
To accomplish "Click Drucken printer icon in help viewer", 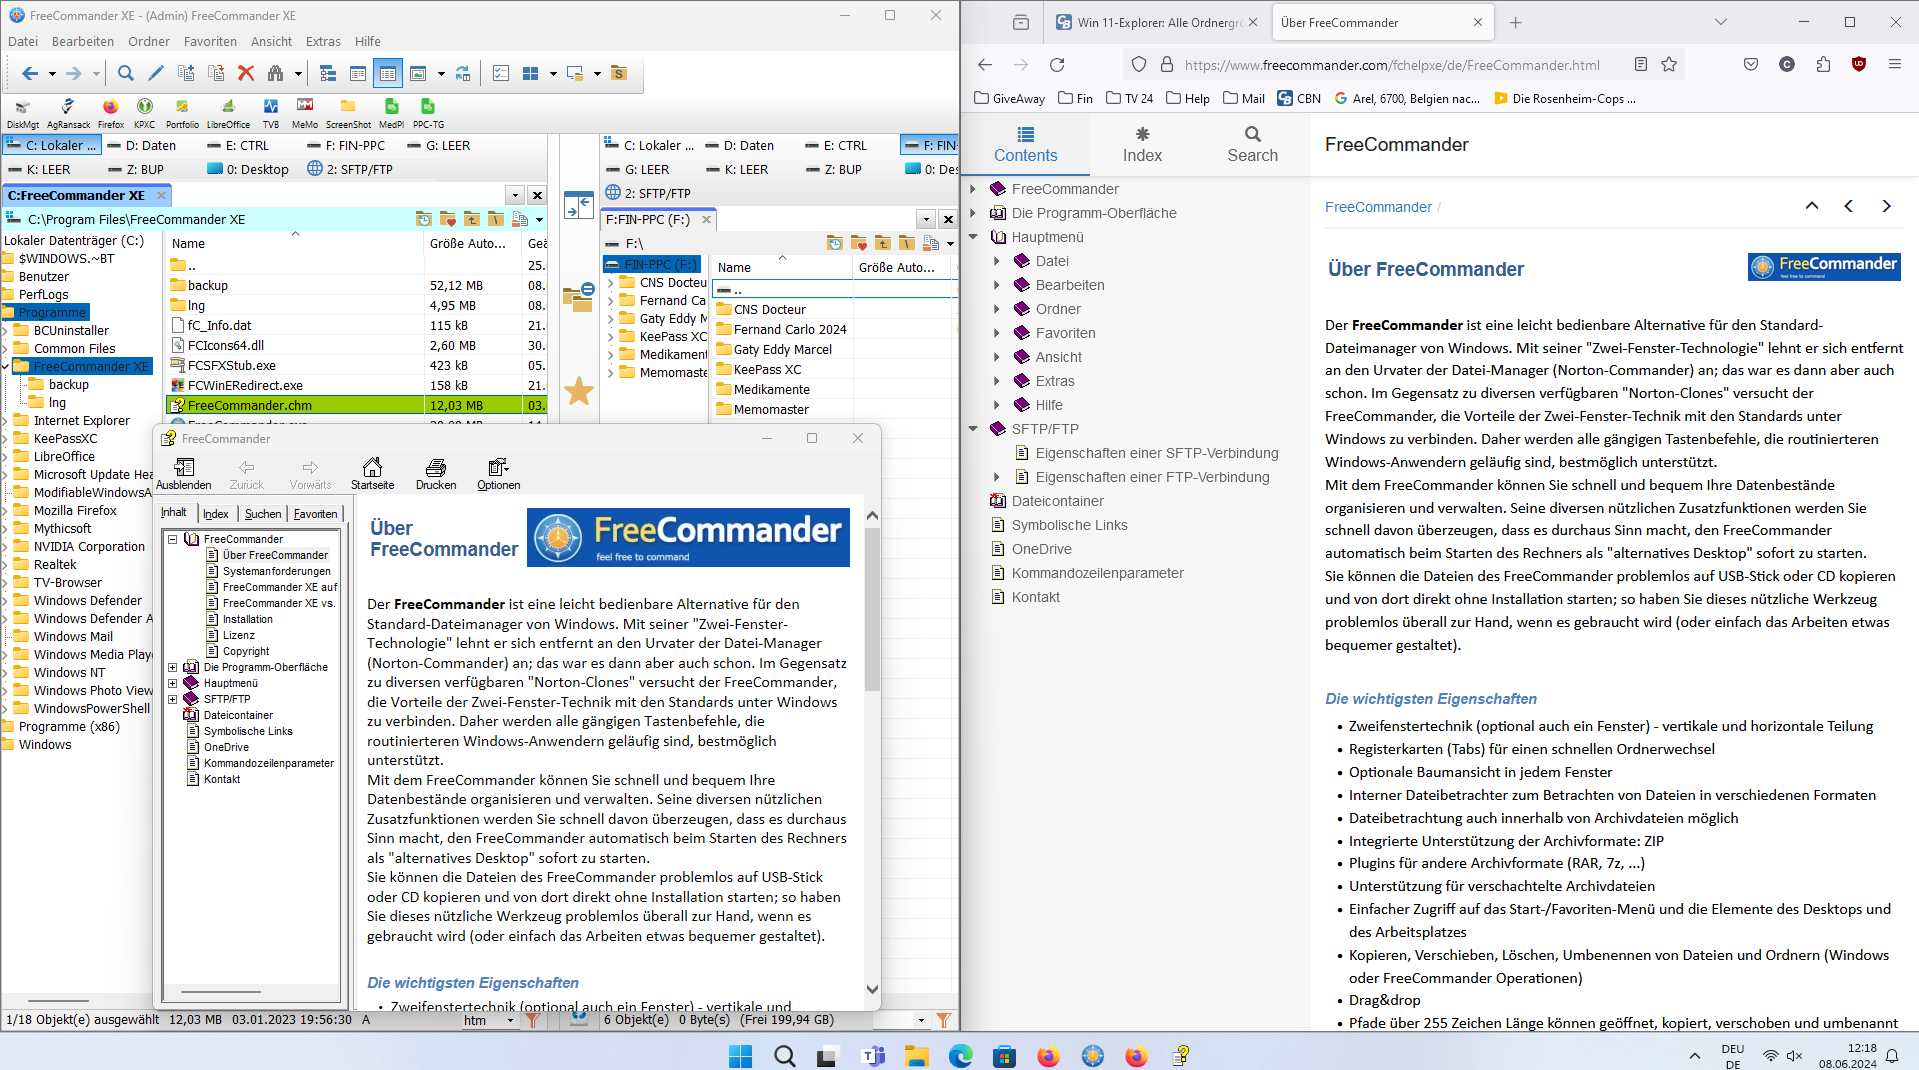I will 436,474.
